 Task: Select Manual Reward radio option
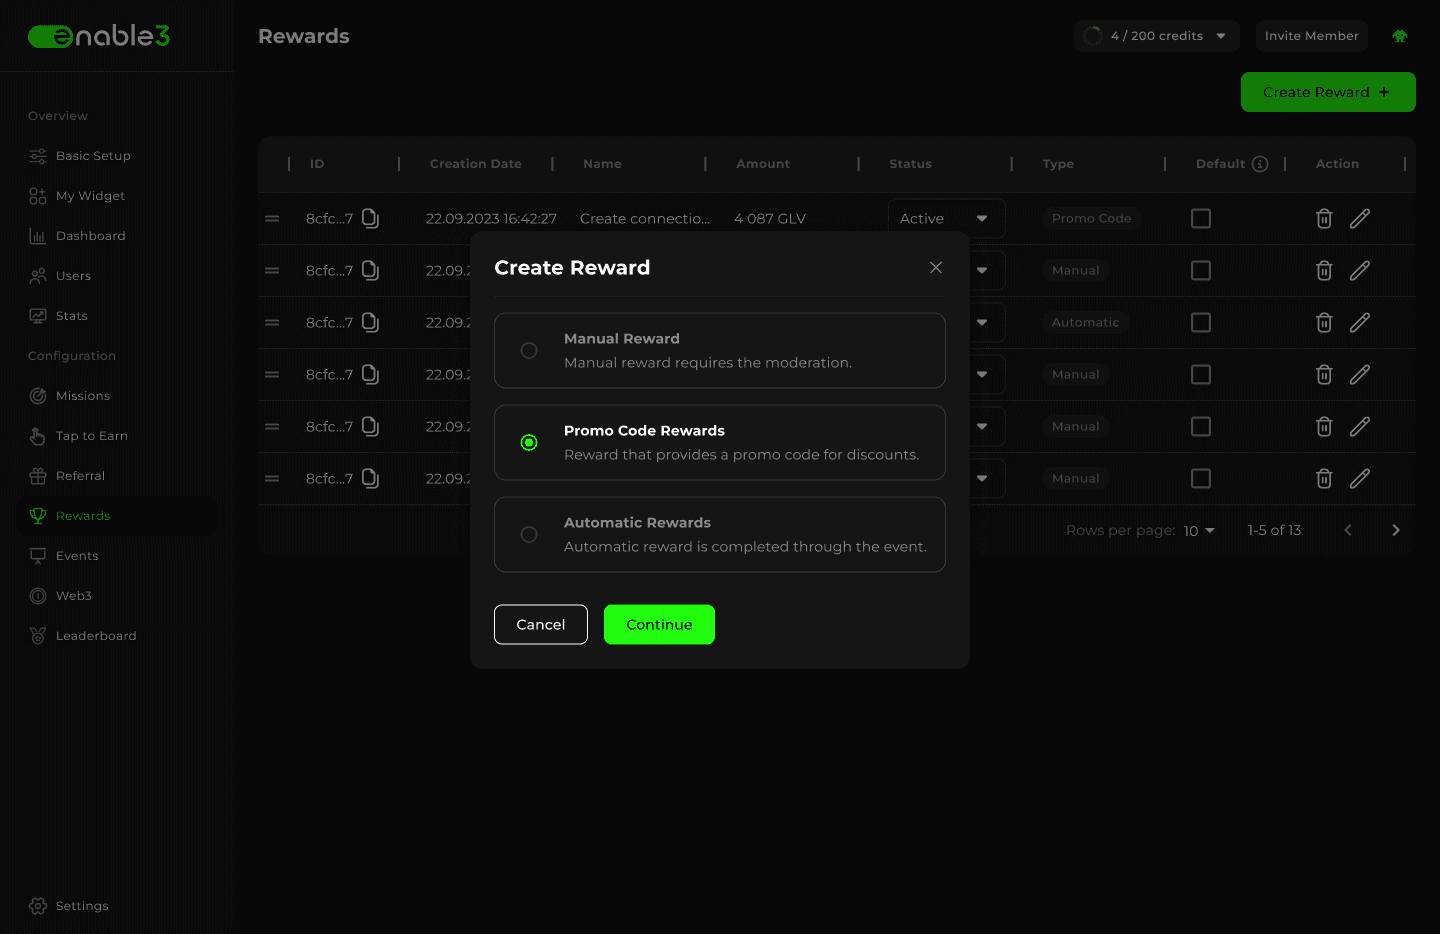529,350
